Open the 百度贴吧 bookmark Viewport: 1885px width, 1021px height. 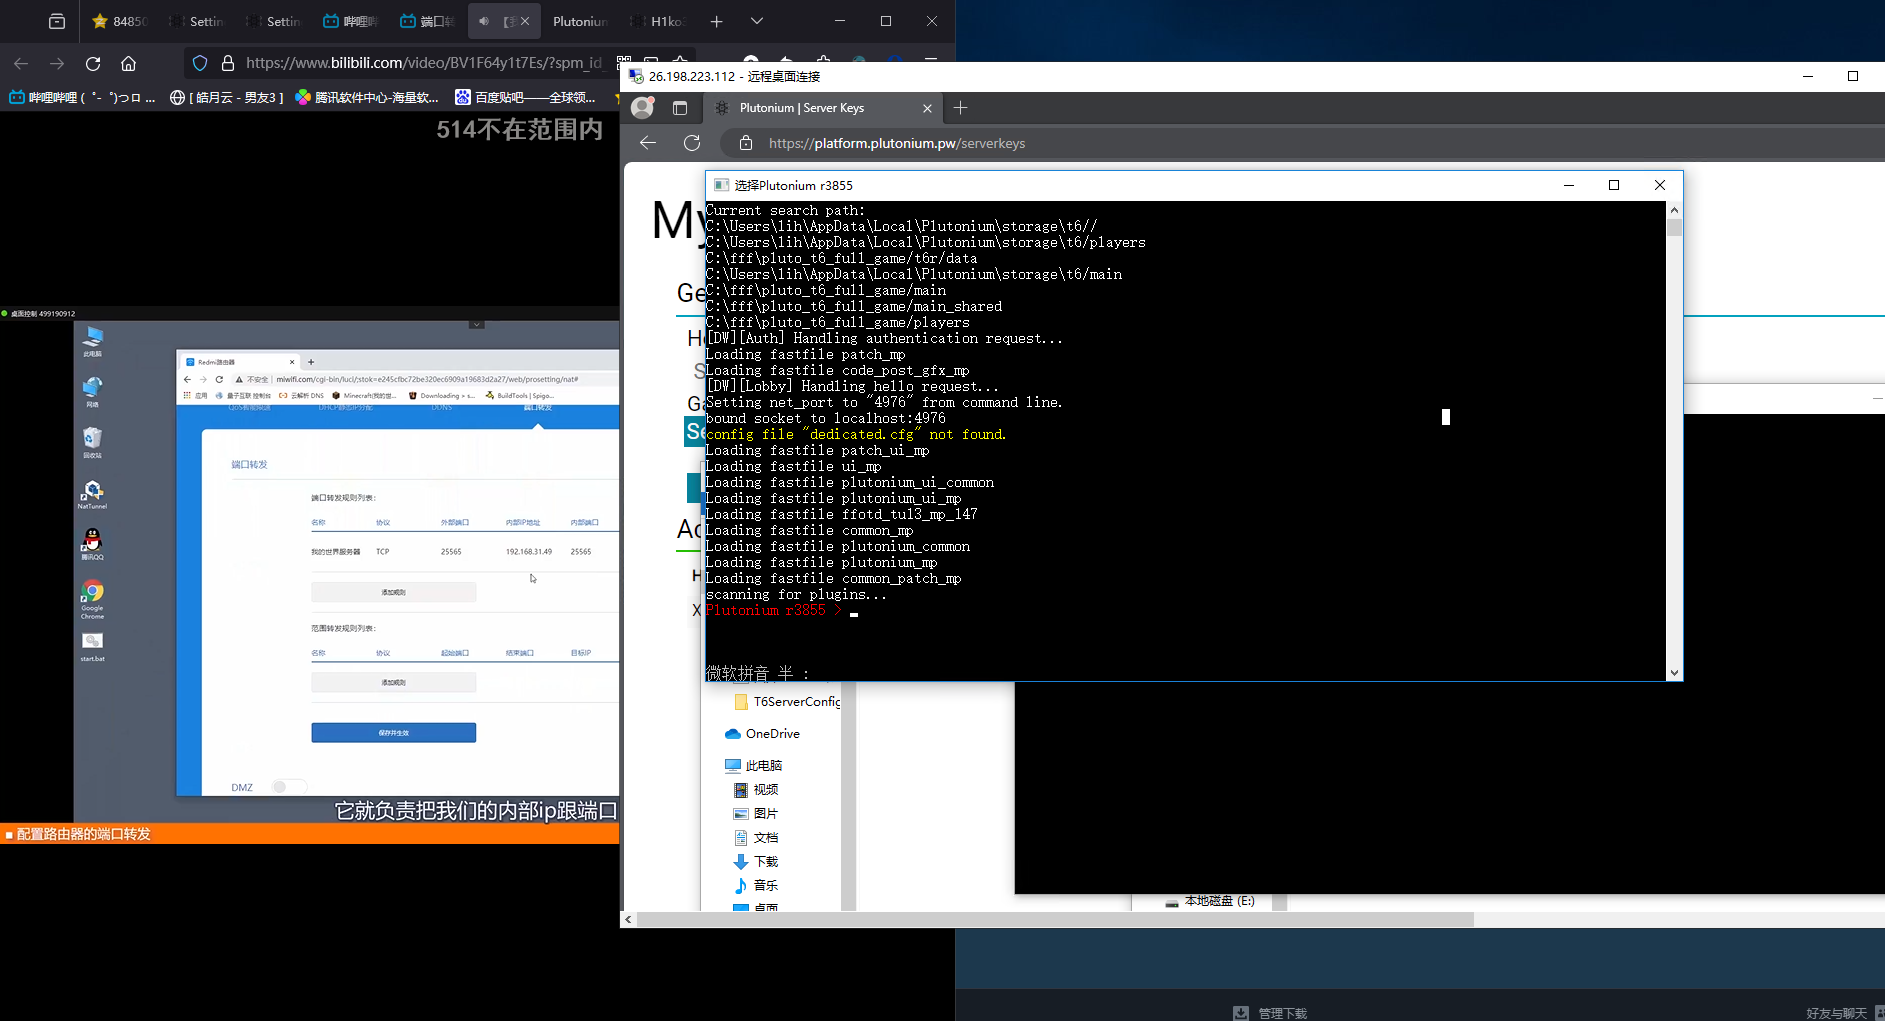525,97
